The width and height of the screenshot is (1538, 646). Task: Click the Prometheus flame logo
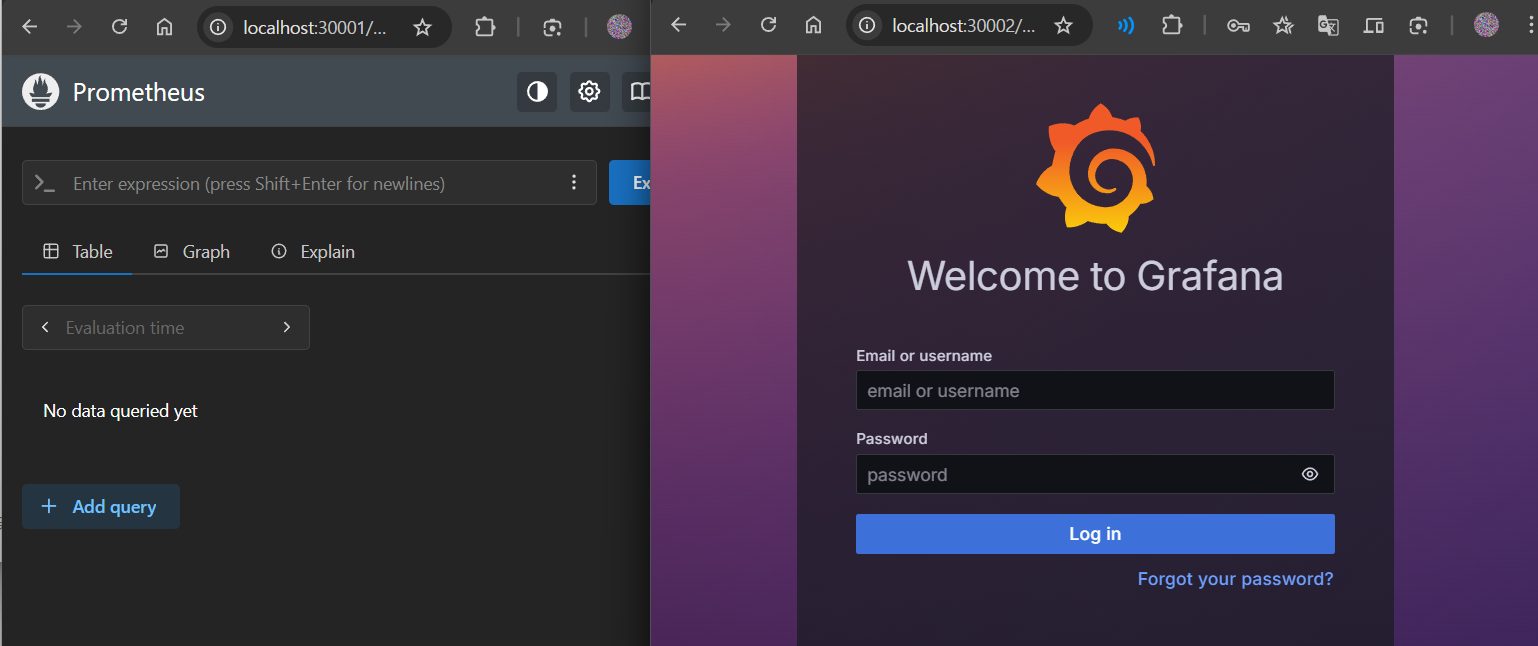(41, 92)
